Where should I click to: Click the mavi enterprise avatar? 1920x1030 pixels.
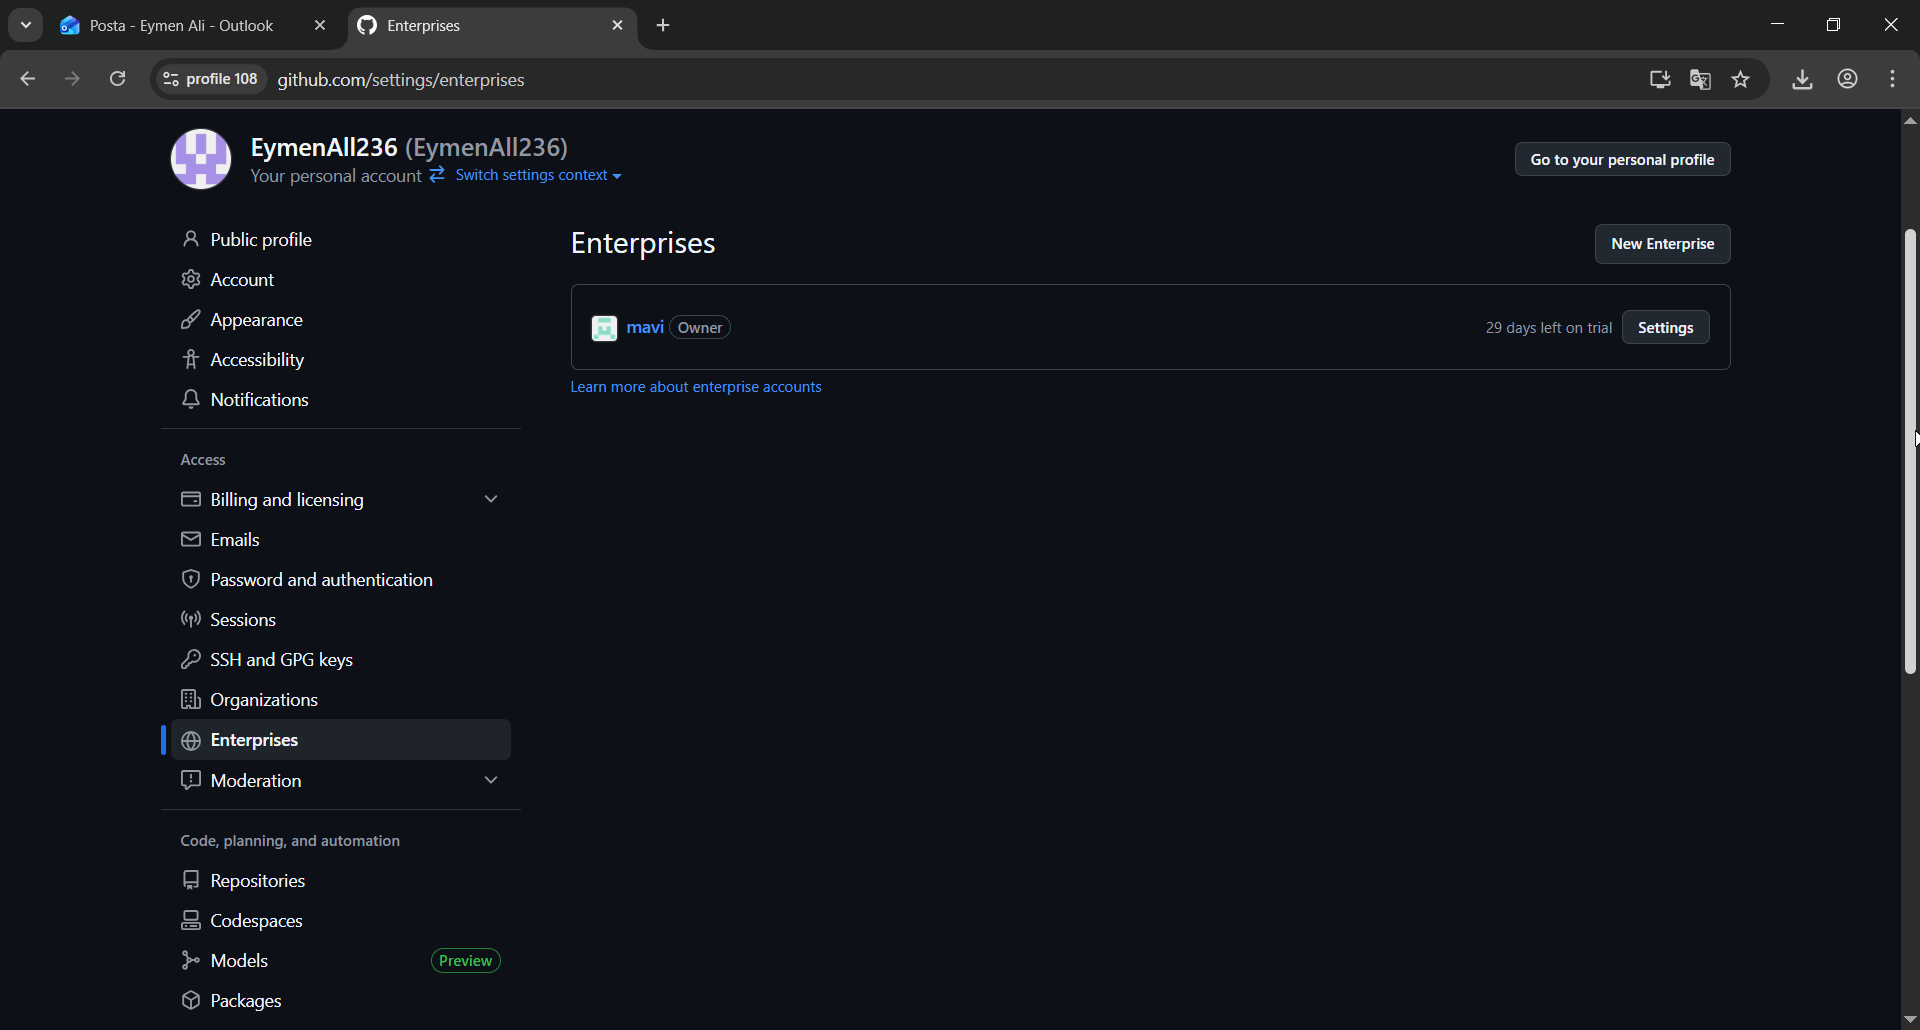(604, 328)
